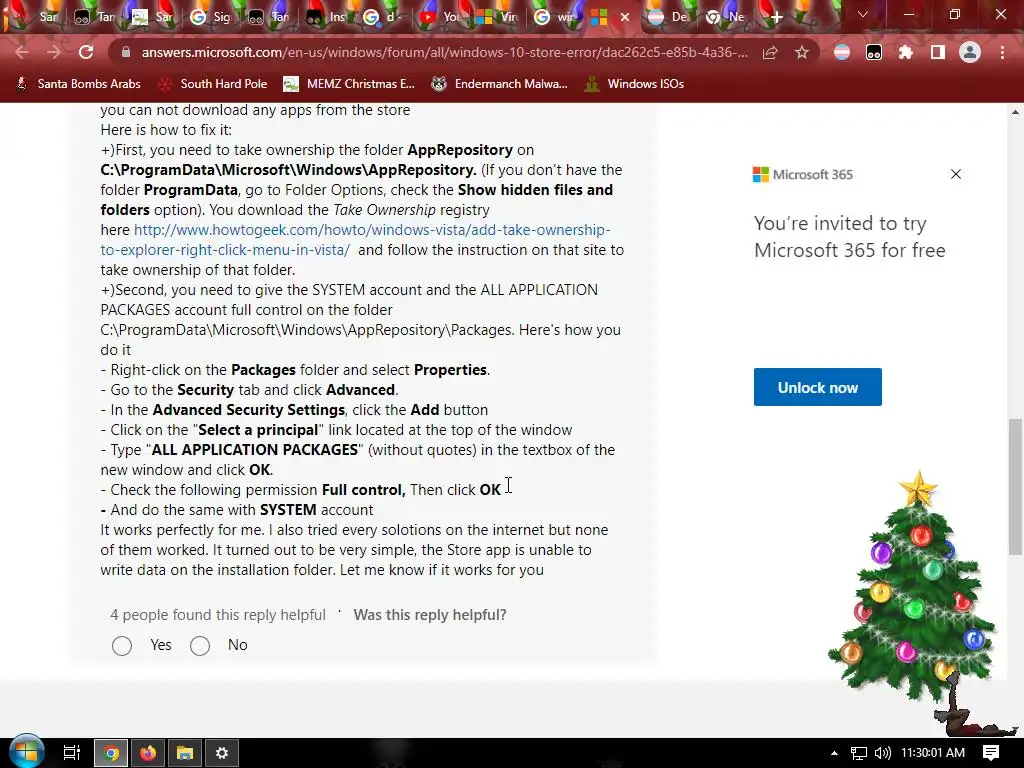1024x768 pixels.
Task: Click the striped flag extension icon
Action: tap(842, 52)
